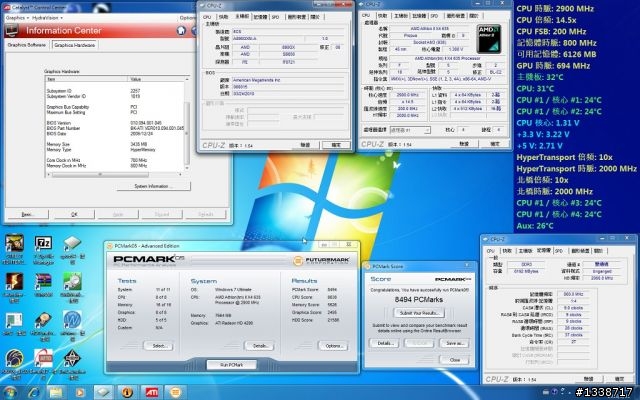This screenshot has height=400, width=640.
Task: Open the Options menu in Catalyst Control Center
Action: click(x=187, y=18)
